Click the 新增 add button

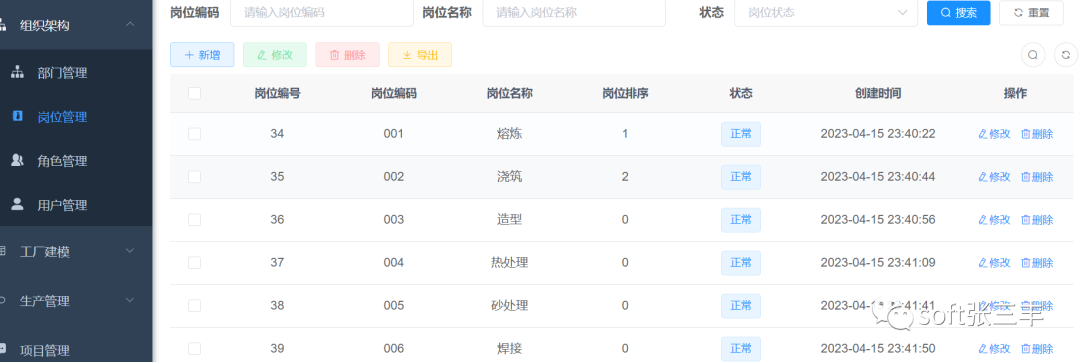pos(202,55)
